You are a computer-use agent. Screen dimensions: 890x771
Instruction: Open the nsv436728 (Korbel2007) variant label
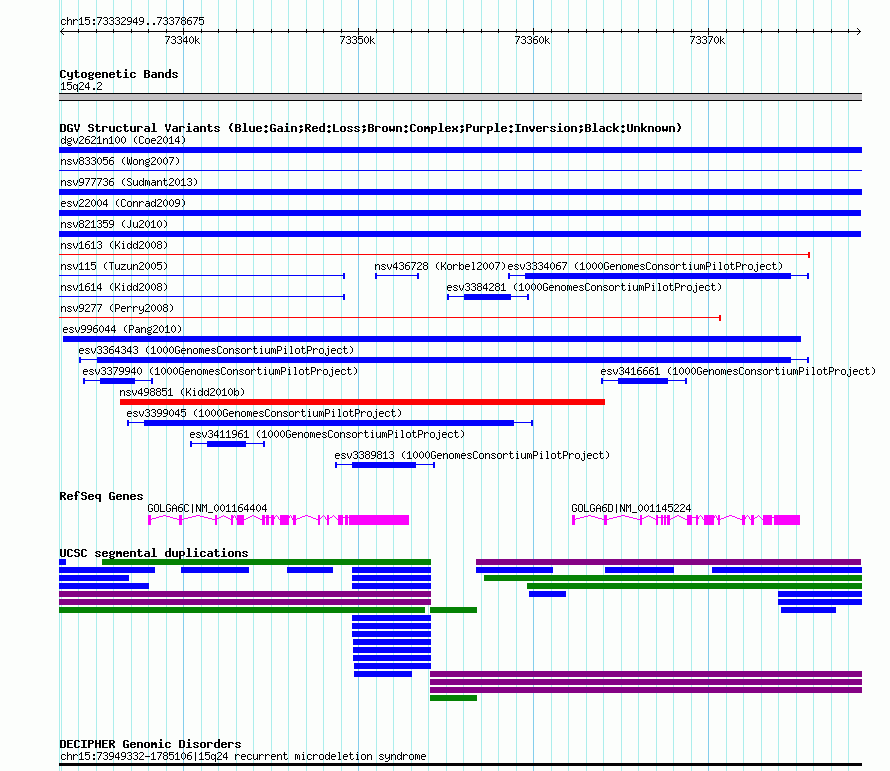[440, 266]
